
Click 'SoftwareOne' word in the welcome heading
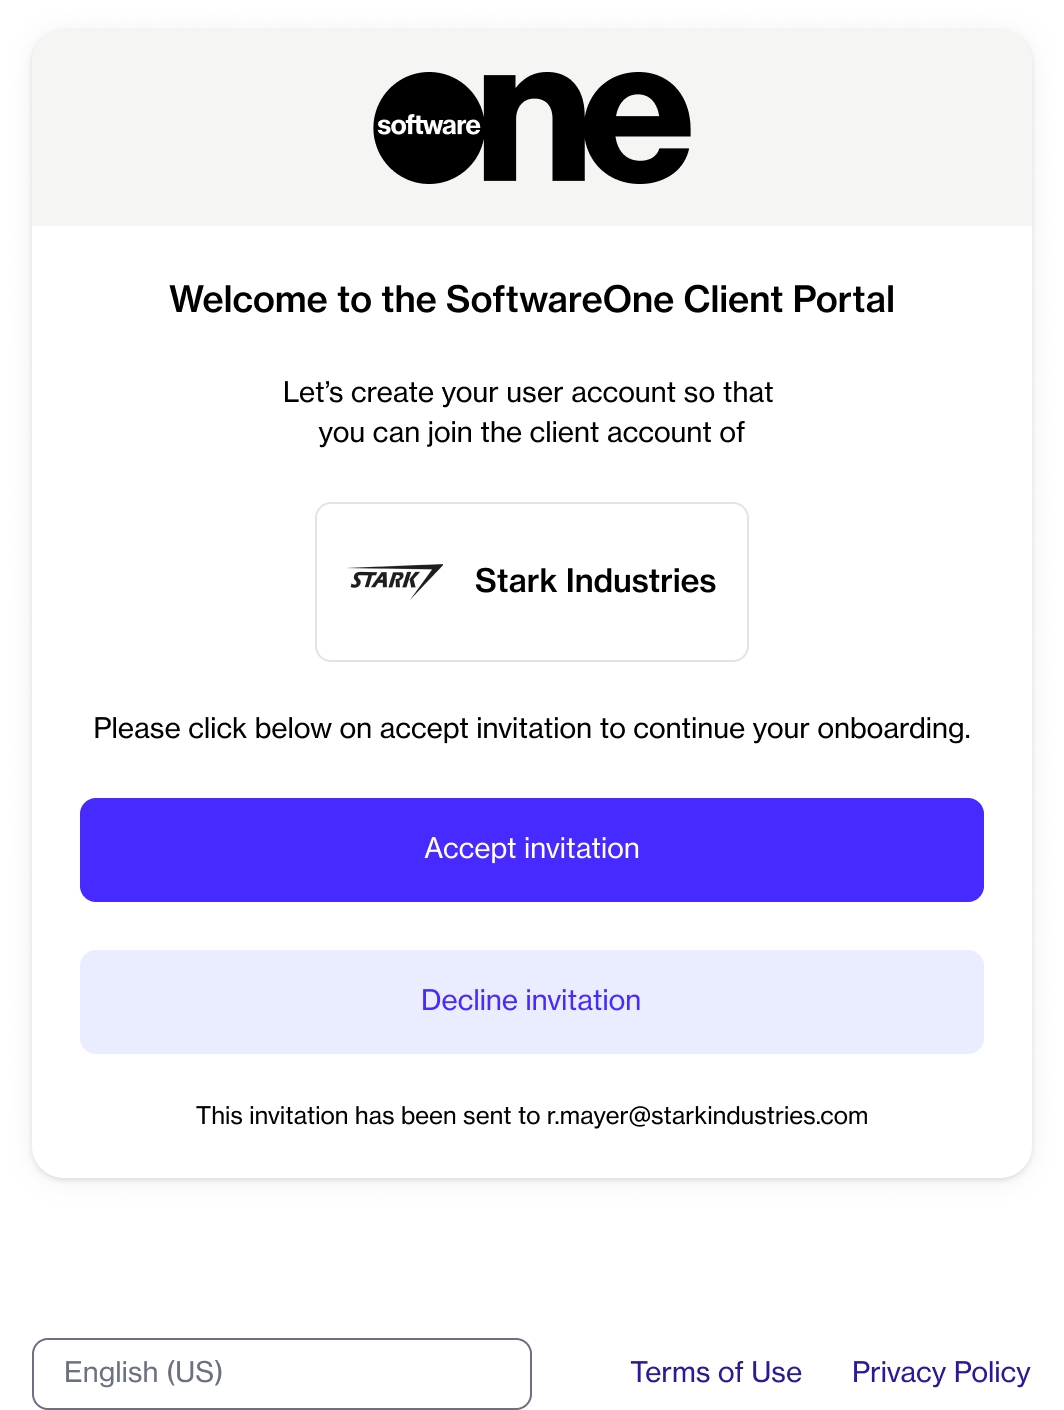click(560, 300)
